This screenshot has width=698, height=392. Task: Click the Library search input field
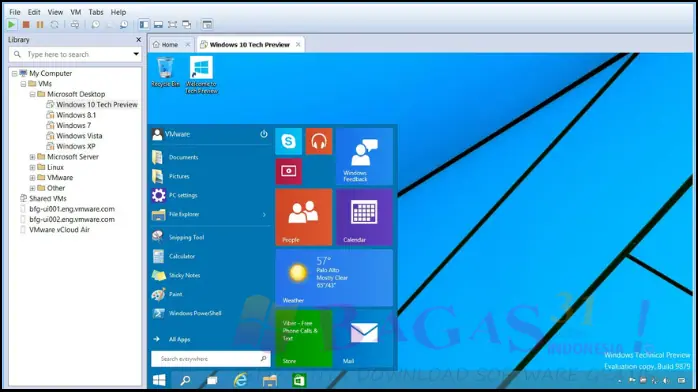coord(75,54)
